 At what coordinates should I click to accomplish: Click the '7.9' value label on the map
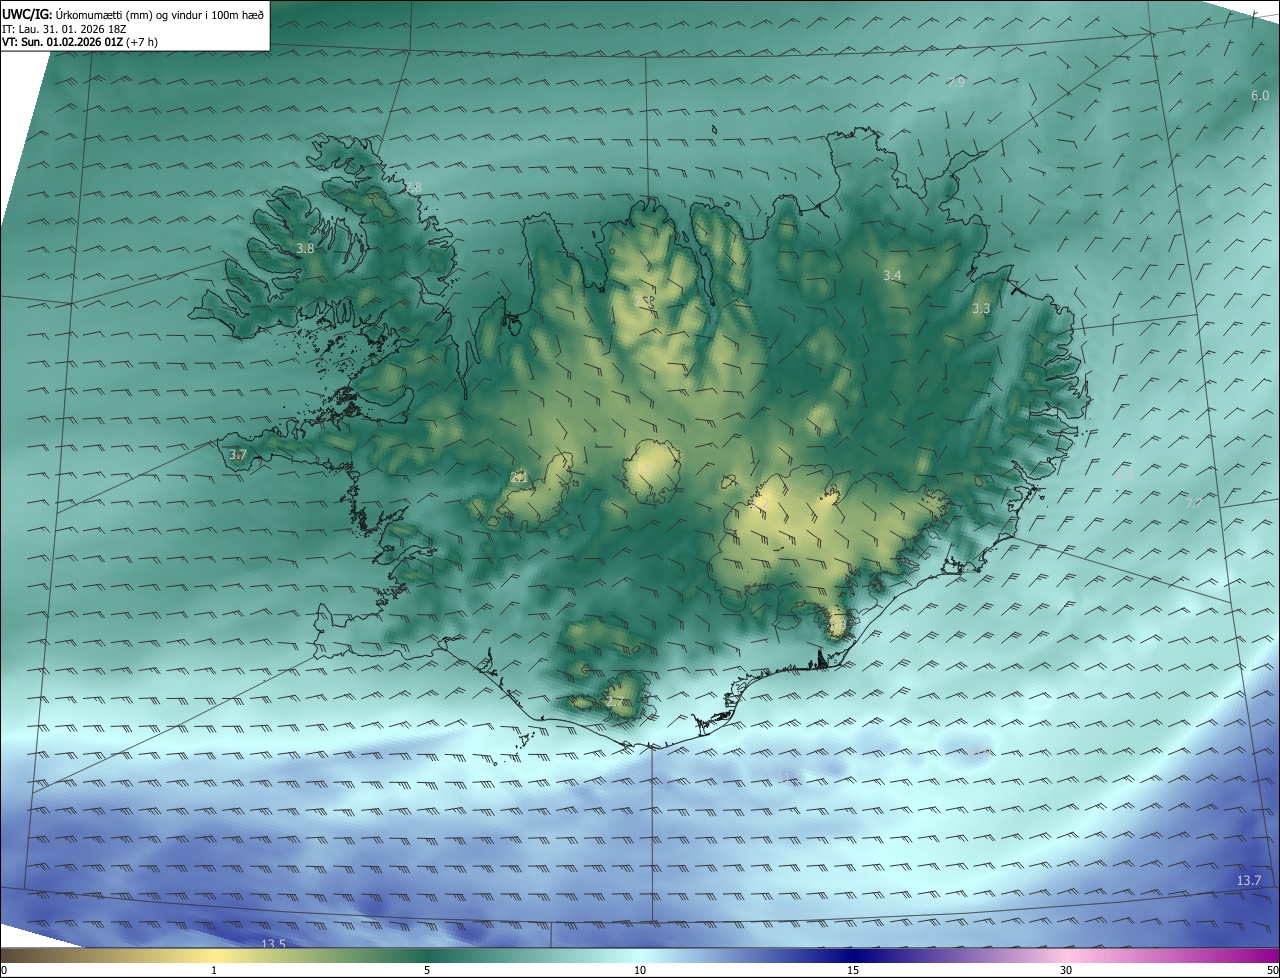[x=956, y=82]
